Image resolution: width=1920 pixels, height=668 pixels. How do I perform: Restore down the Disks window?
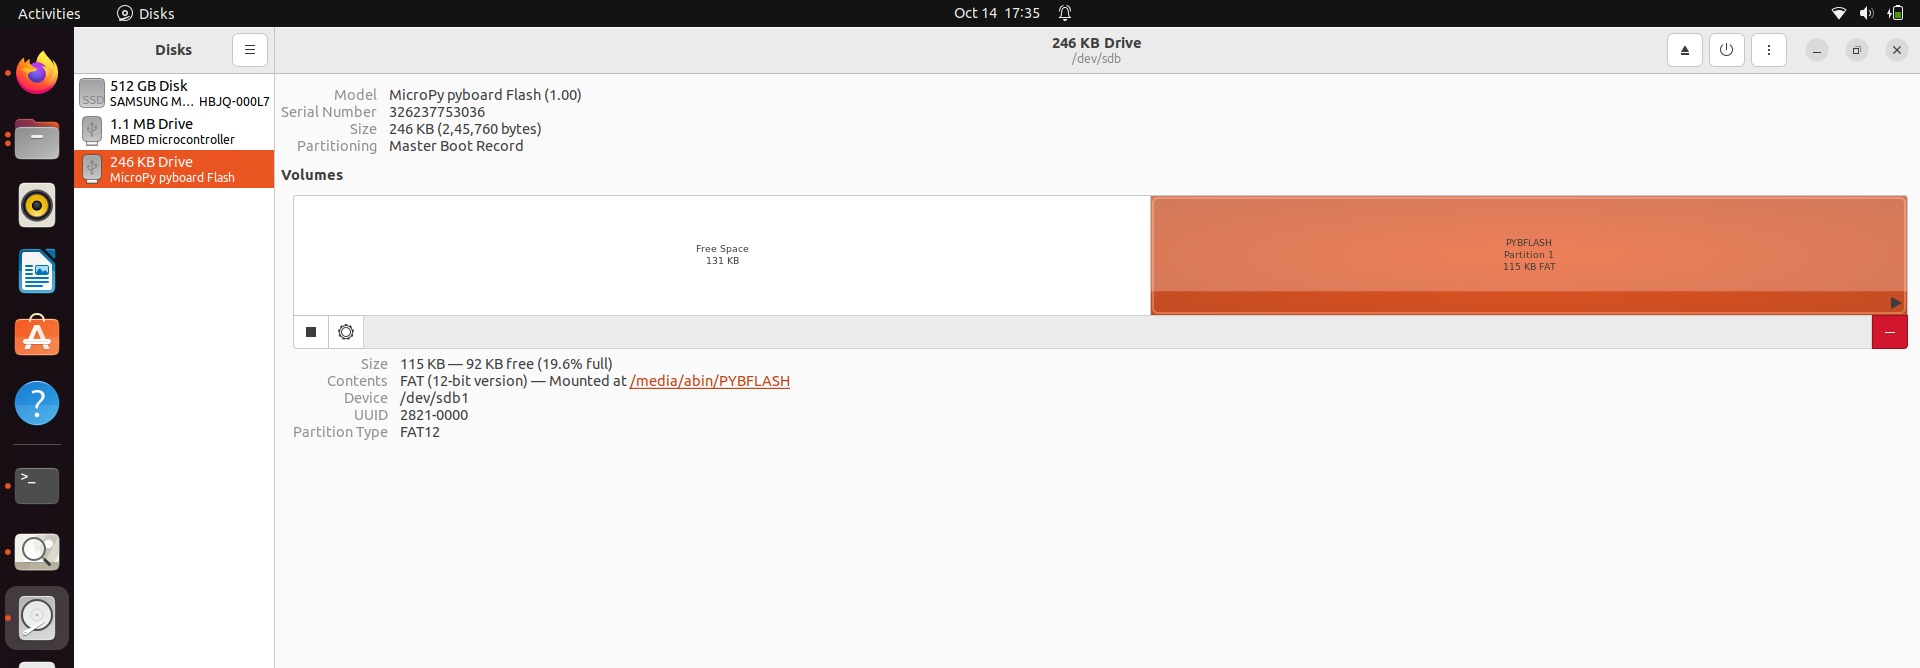[x=1857, y=50]
